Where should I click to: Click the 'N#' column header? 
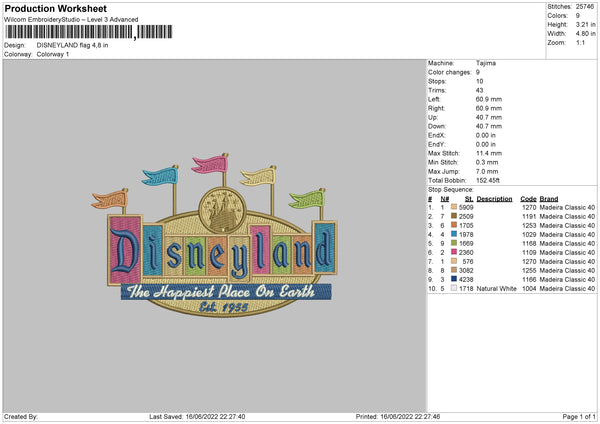pos(445,199)
